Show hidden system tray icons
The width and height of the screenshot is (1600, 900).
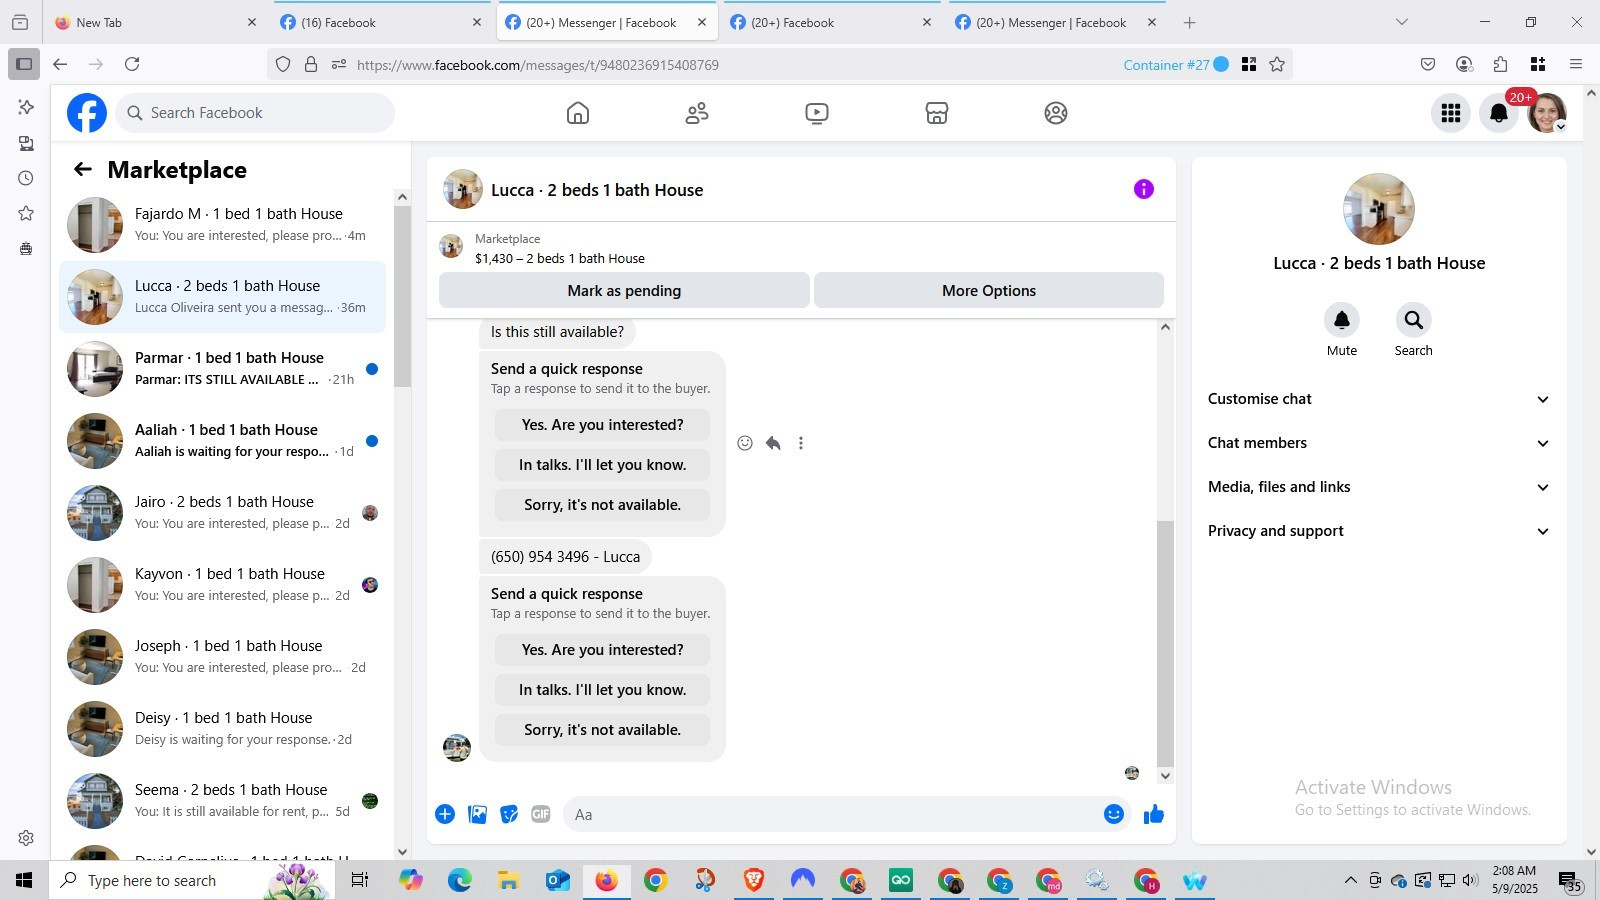coord(1350,880)
